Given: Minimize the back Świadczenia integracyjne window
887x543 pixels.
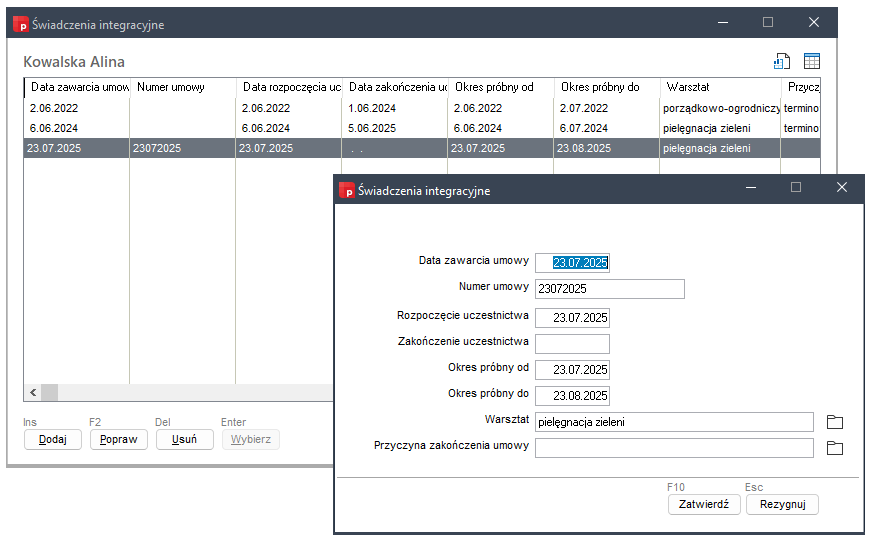Looking at the screenshot, I should 722,22.
